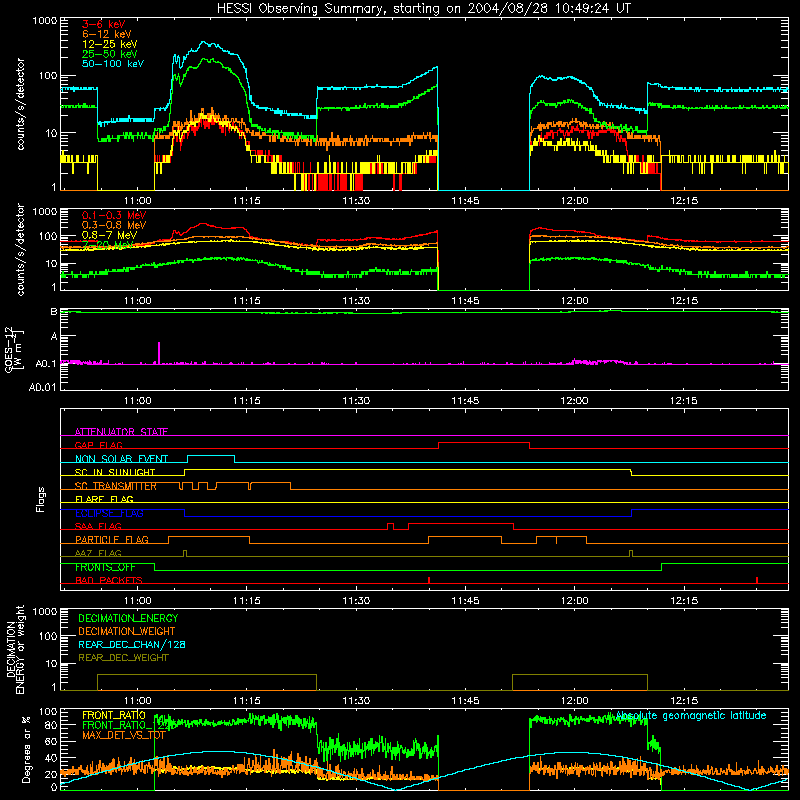Click the DECIMATION ENERGY or weight axis label
This screenshot has width=800, height=800.
tap(15, 649)
